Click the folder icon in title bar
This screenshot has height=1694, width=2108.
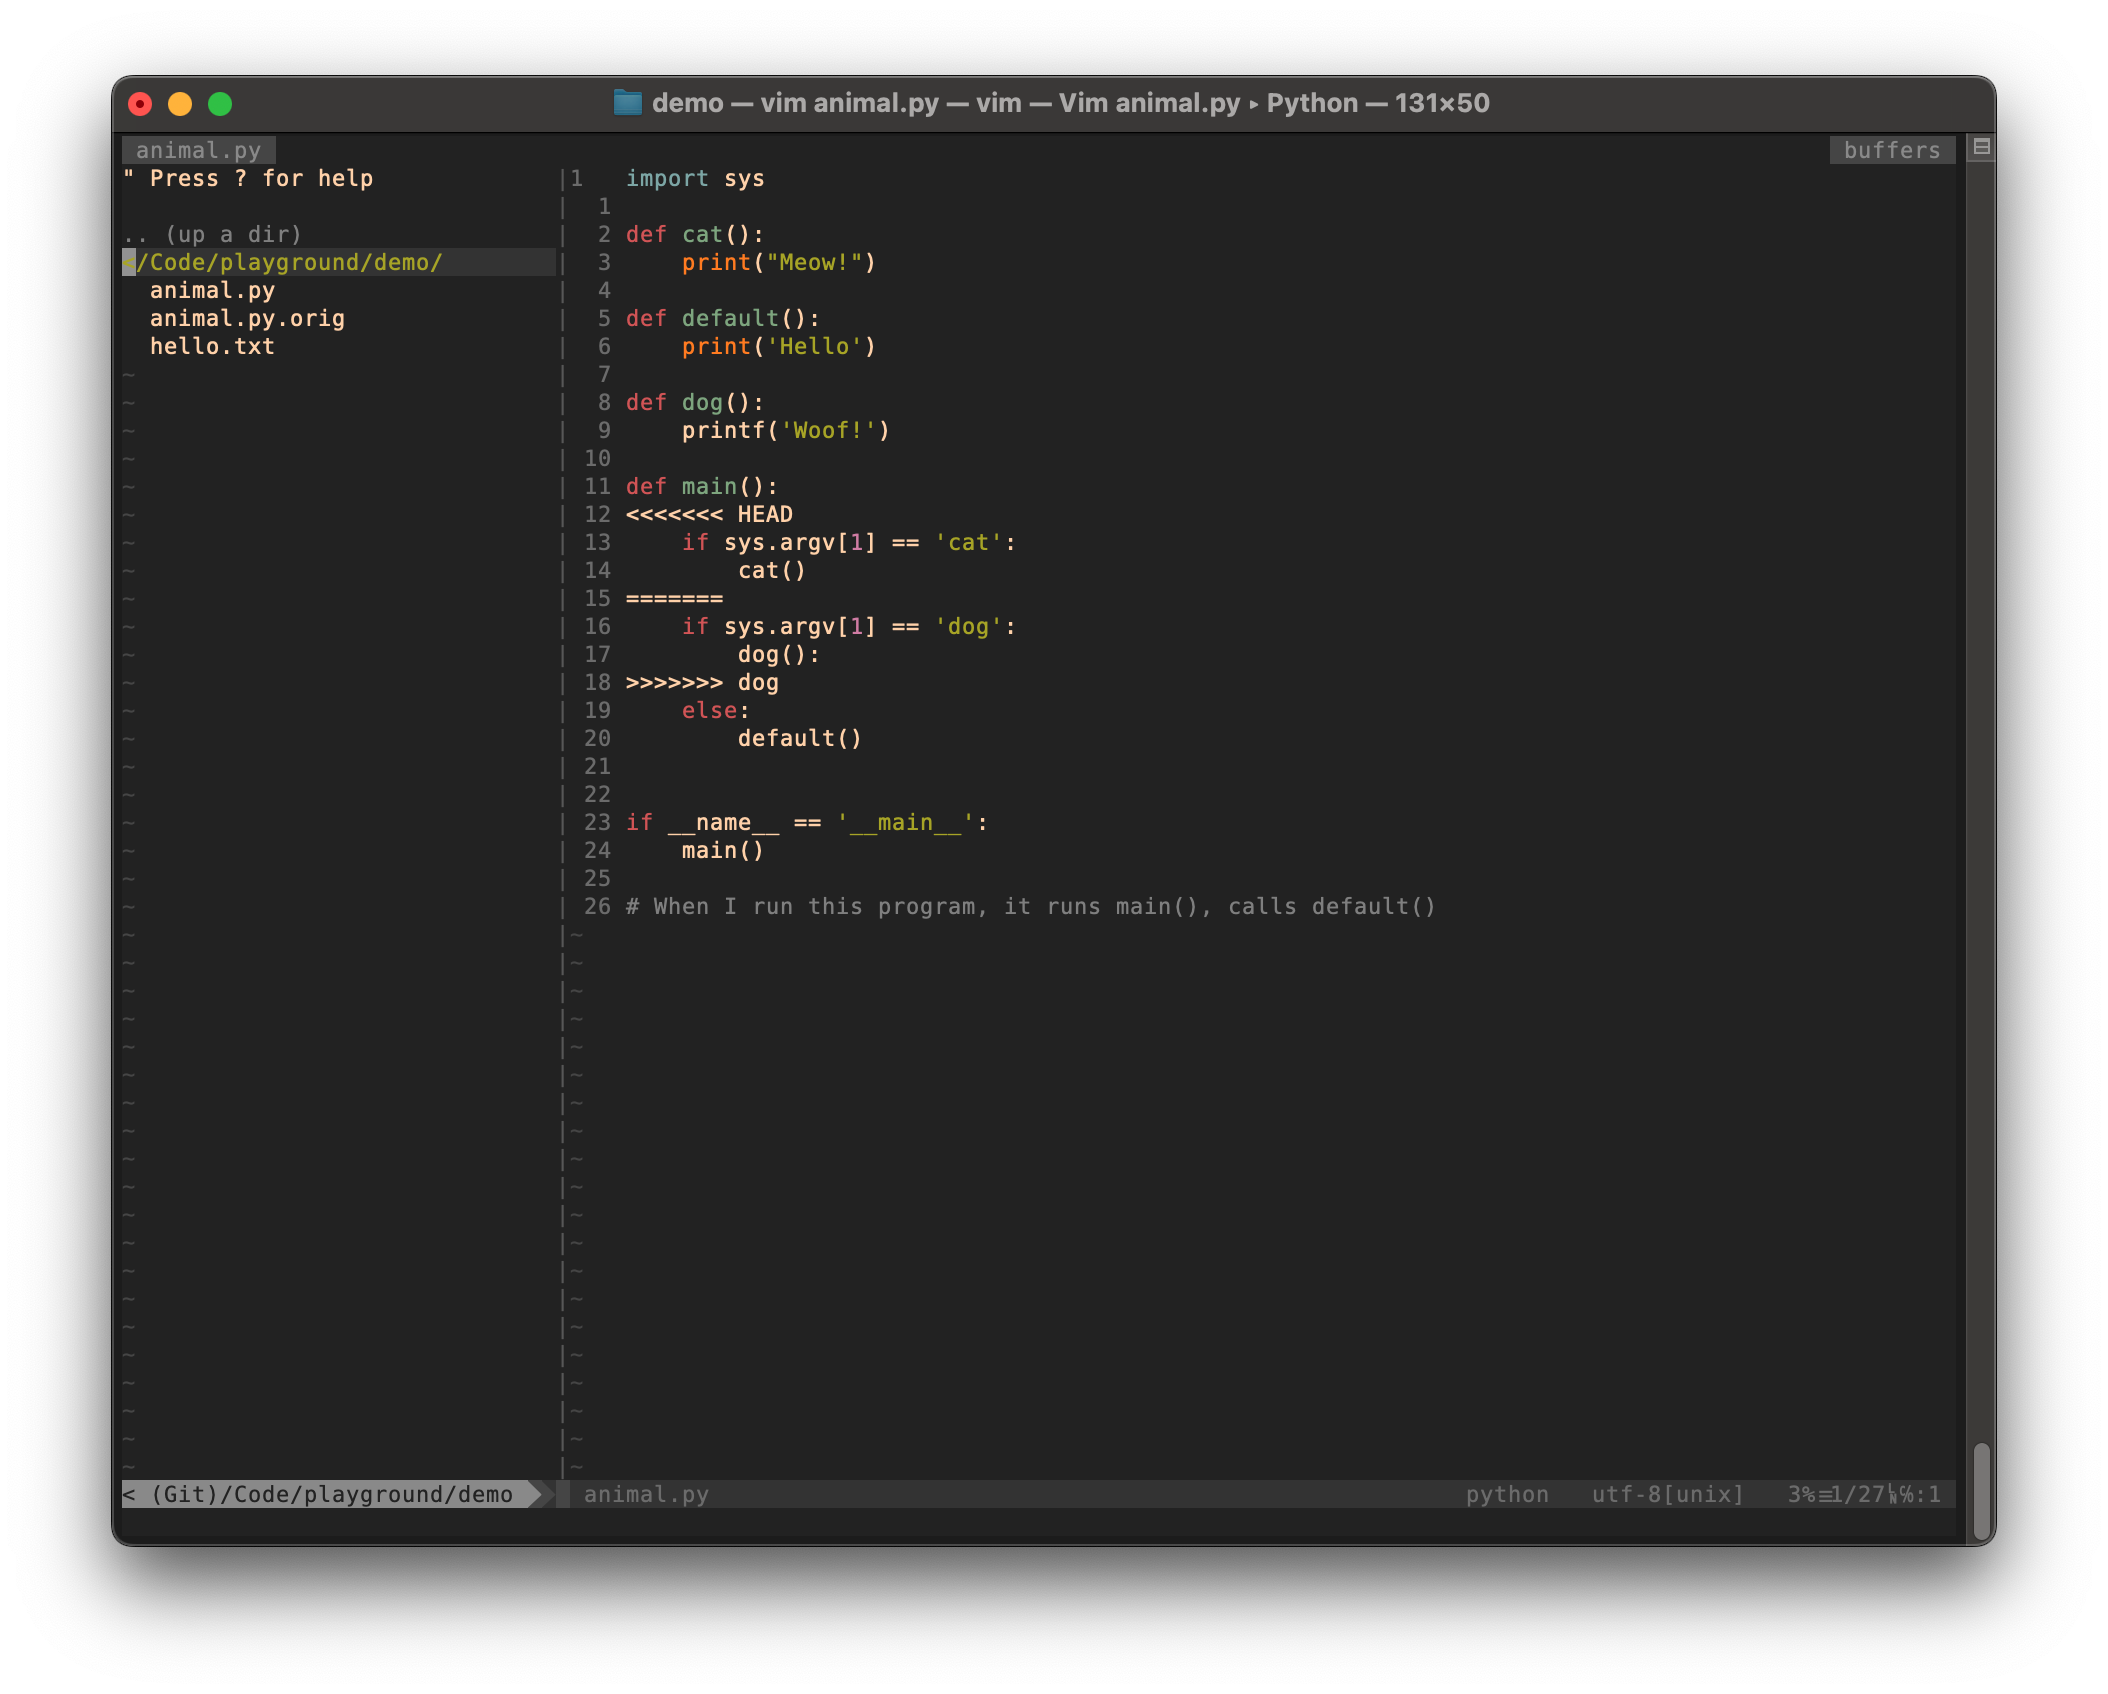[x=627, y=103]
